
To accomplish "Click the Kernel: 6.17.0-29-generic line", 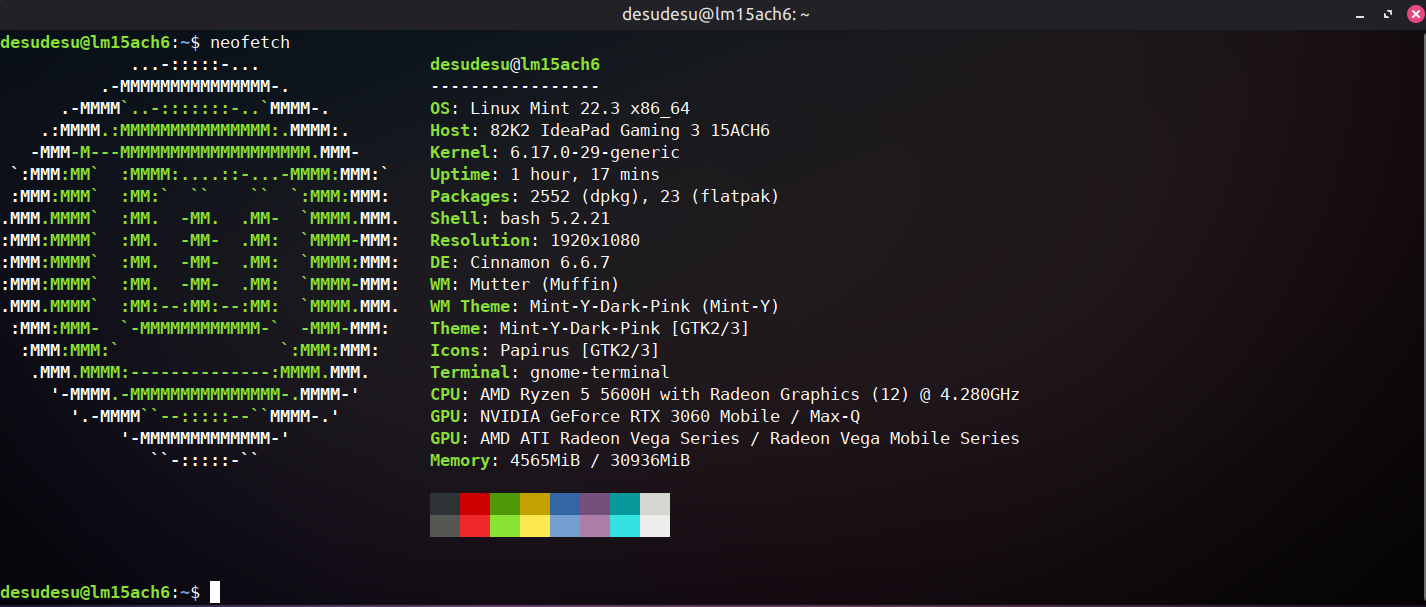I will tap(555, 152).
